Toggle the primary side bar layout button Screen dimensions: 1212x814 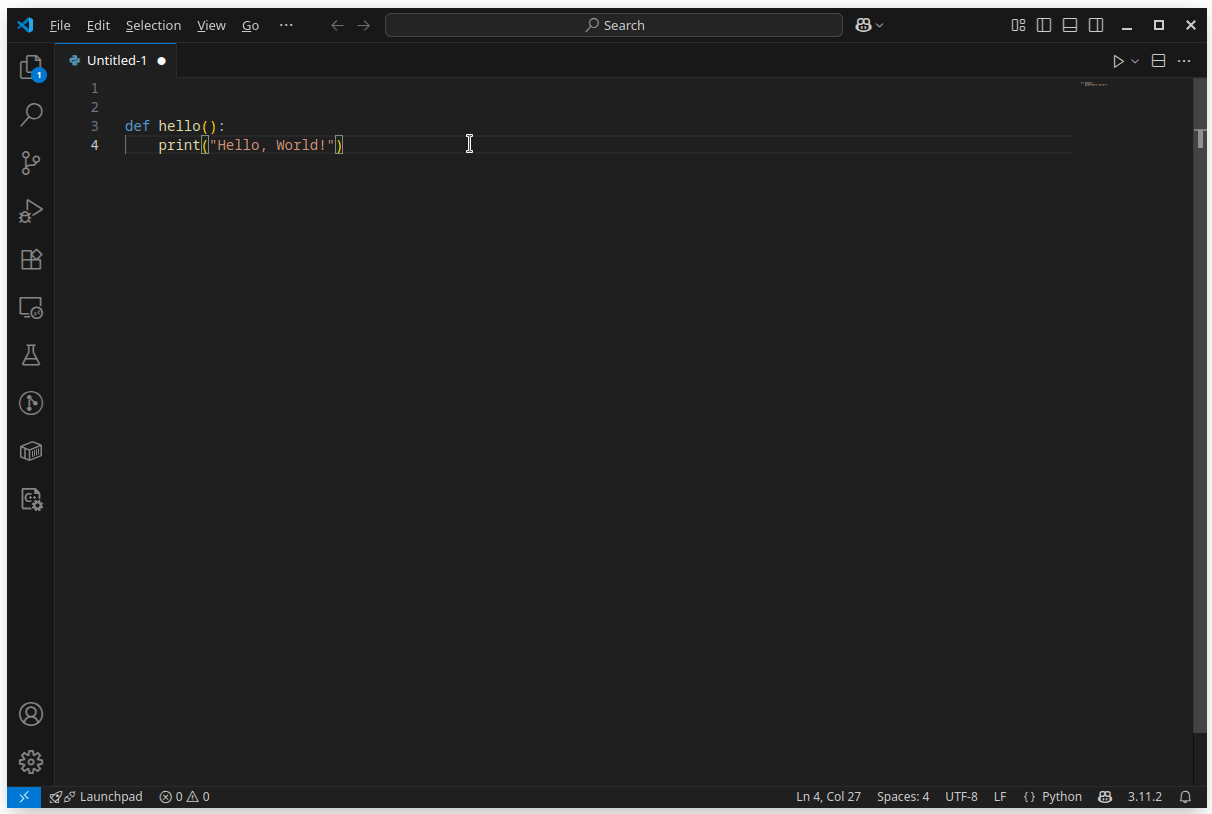tap(1044, 25)
